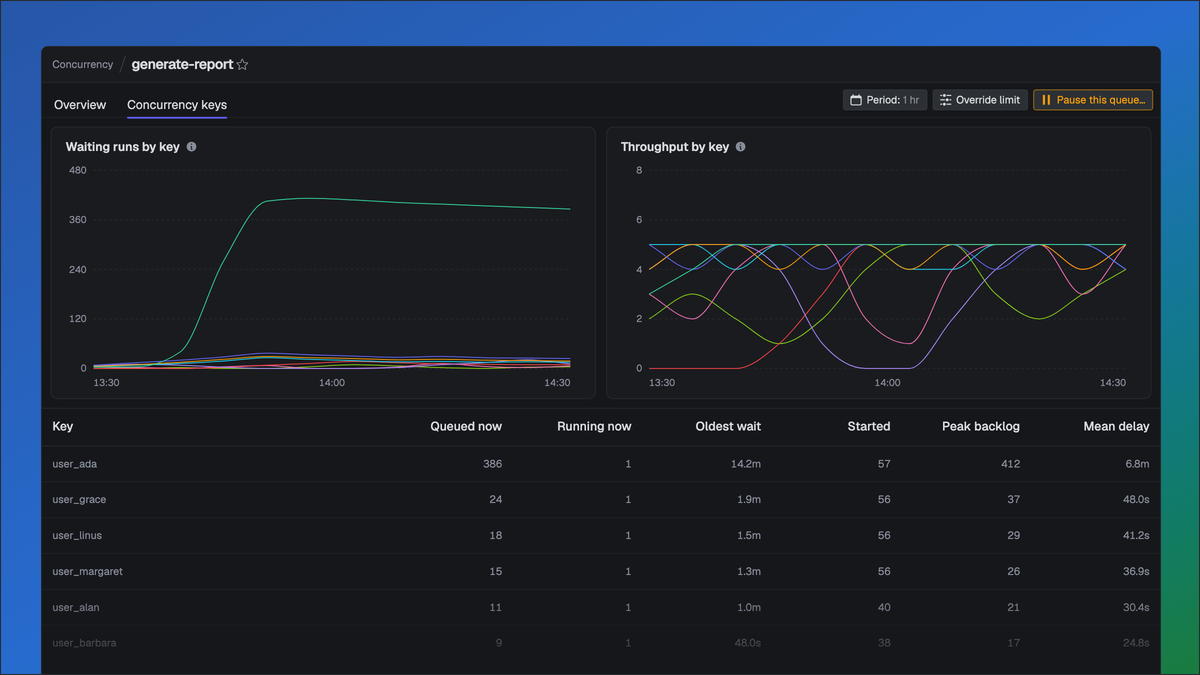This screenshot has width=1200, height=675.
Task: Select the Concurrency keys tab
Action: (177, 105)
